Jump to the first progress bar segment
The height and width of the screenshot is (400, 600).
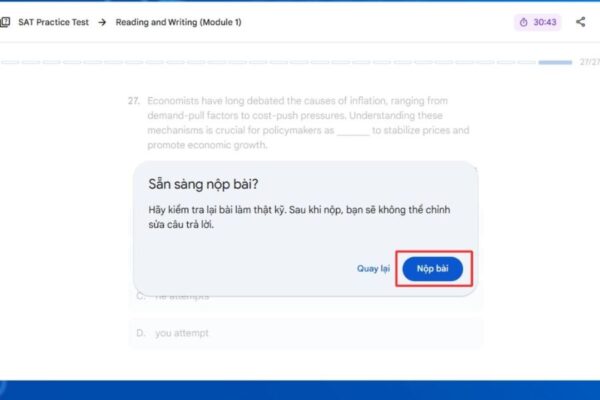10,62
